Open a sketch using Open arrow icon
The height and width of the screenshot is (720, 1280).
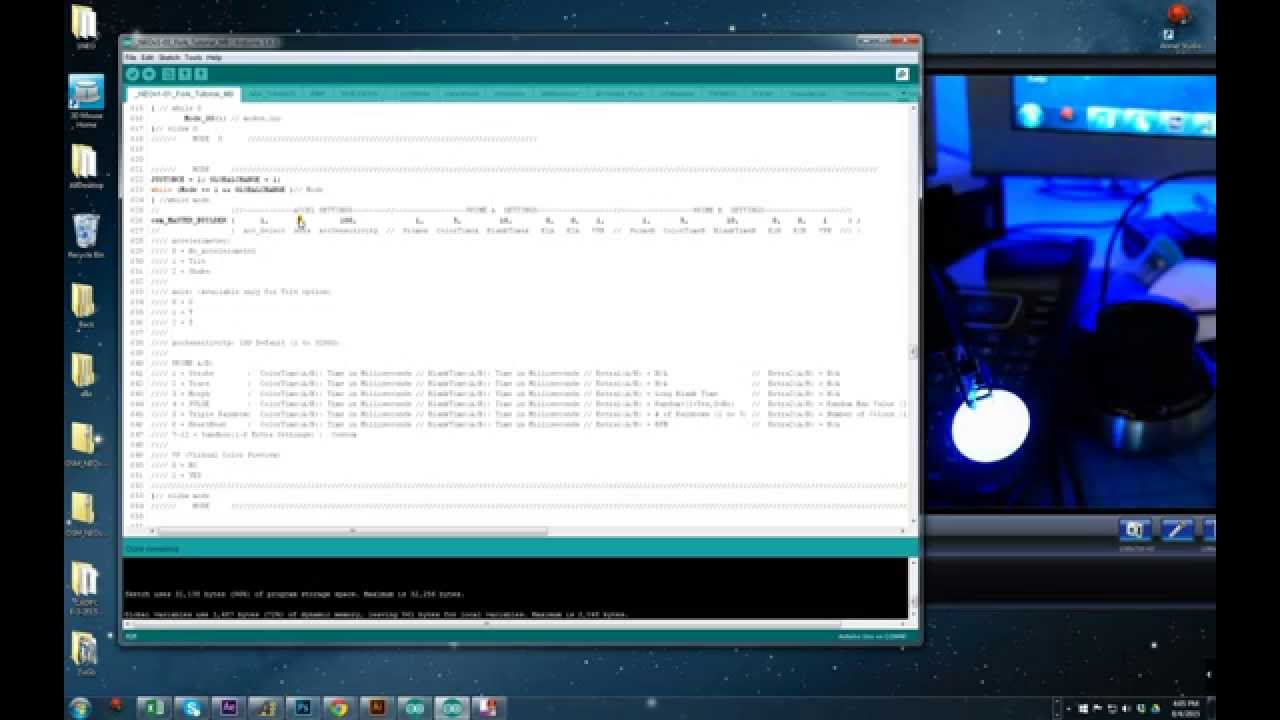[x=185, y=74]
